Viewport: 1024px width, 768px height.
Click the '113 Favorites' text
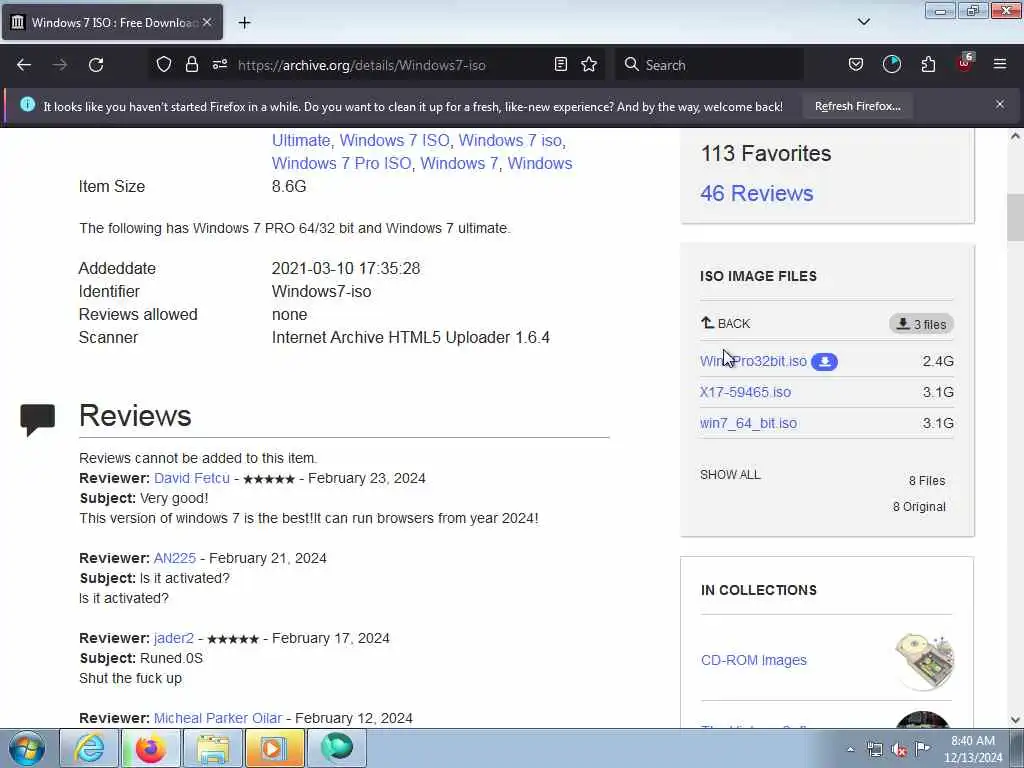pyautogui.click(x=766, y=153)
